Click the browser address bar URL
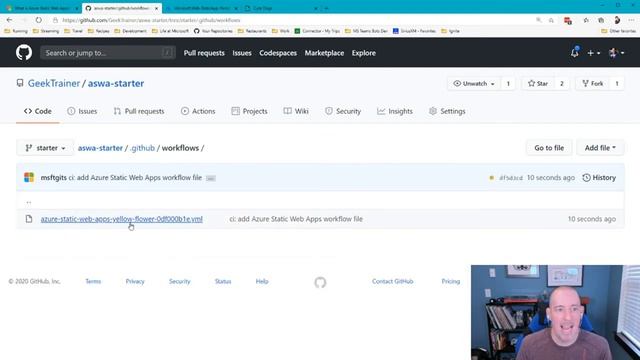The width and height of the screenshot is (640, 360). pos(151,20)
